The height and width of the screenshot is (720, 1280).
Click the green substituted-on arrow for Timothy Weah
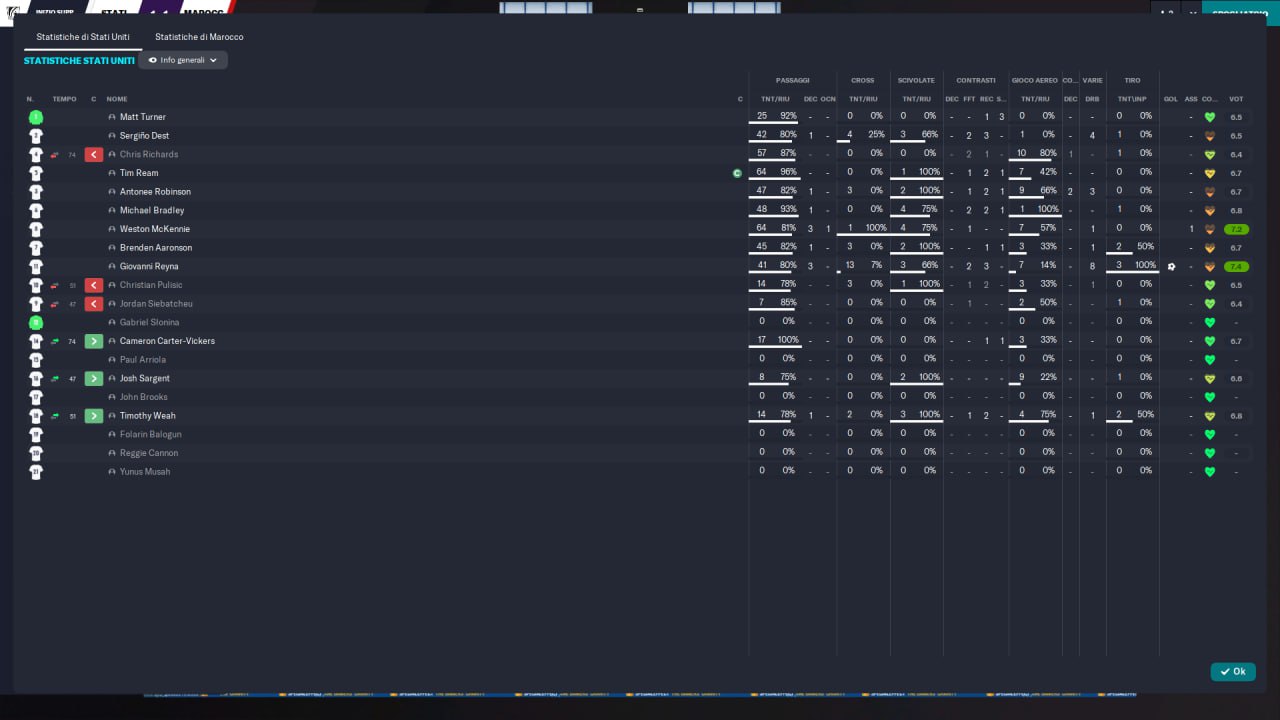94,416
